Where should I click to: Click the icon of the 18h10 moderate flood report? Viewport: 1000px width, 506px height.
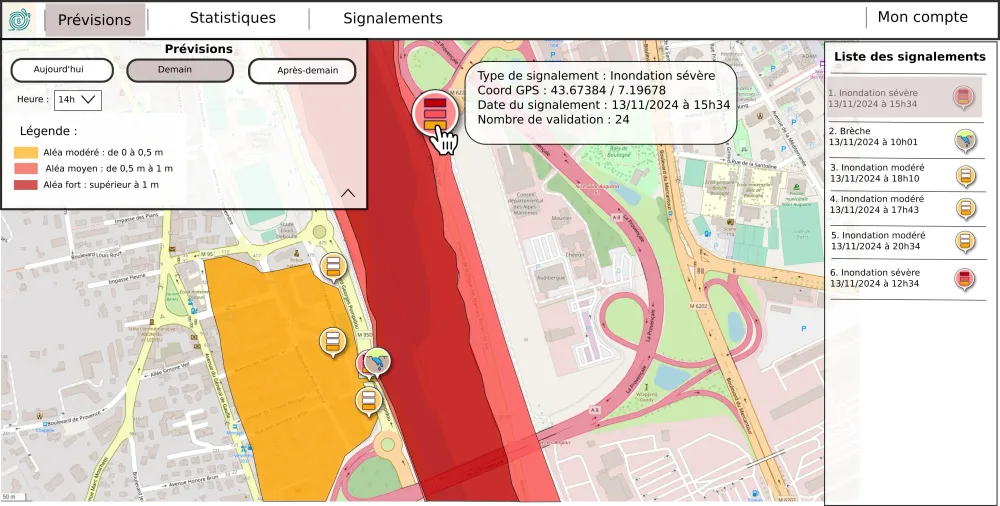[x=965, y=176]
